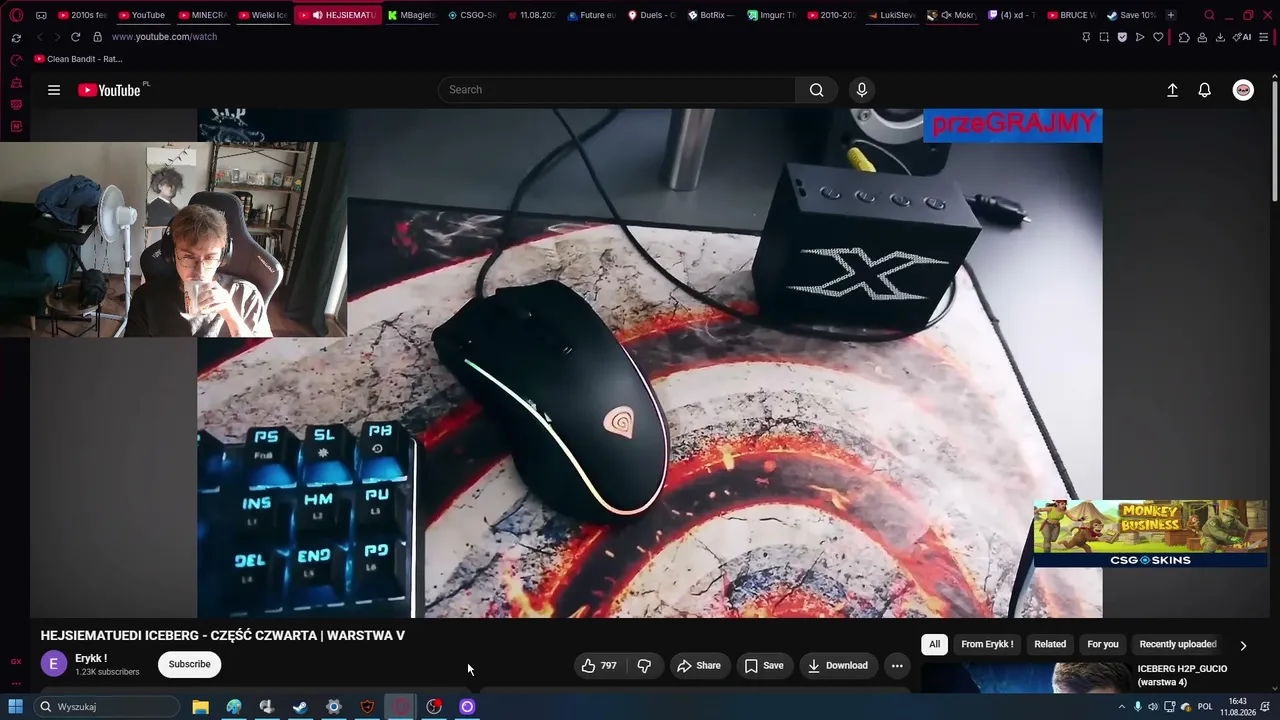Open the clock showing 16:43
This screenshot has height=720, width=1280.
click(x=1238, y=707)
